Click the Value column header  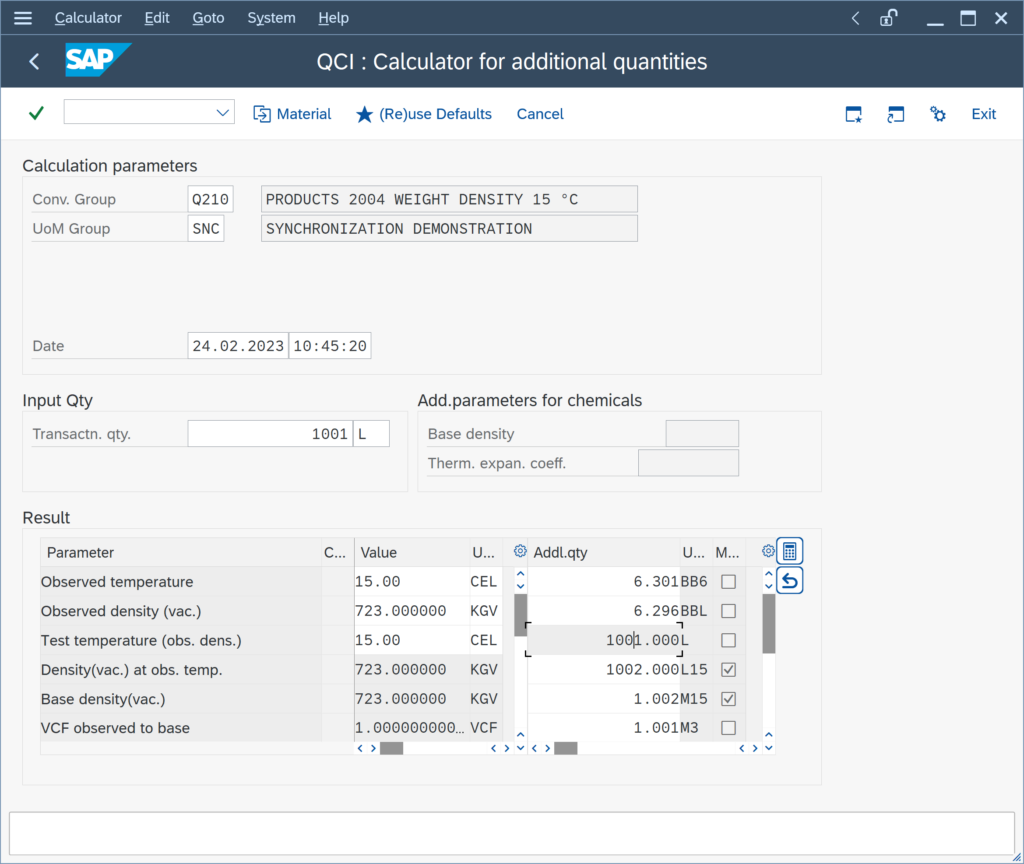(411, 552)
